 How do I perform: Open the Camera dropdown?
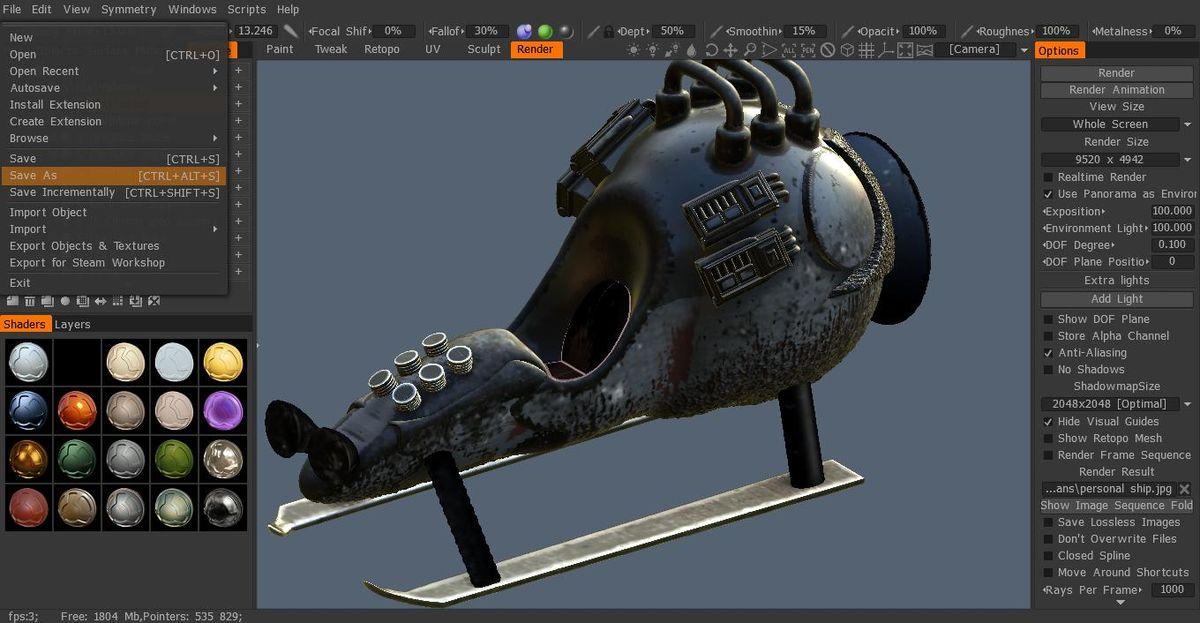tap(986, 50)
